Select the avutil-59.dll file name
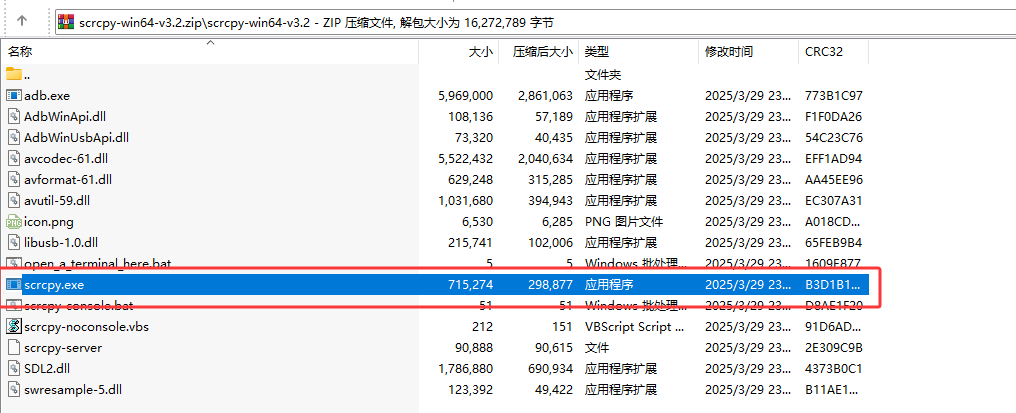Viewport: 1016px width, 413px height. click(x=59, y=200)
